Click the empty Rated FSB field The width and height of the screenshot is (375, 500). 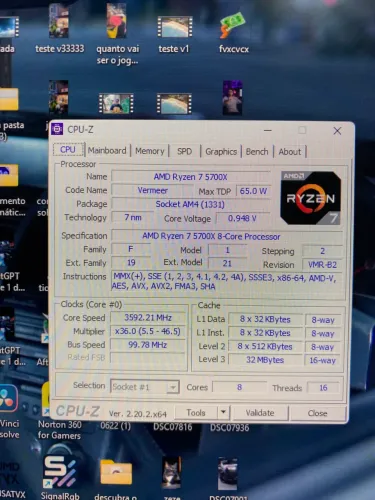click(x=148, y=358)
